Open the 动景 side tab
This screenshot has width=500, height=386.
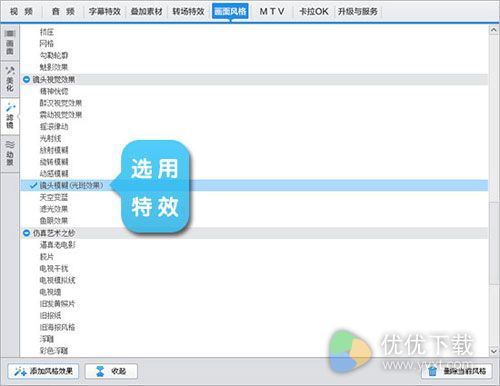coord(10,153)
